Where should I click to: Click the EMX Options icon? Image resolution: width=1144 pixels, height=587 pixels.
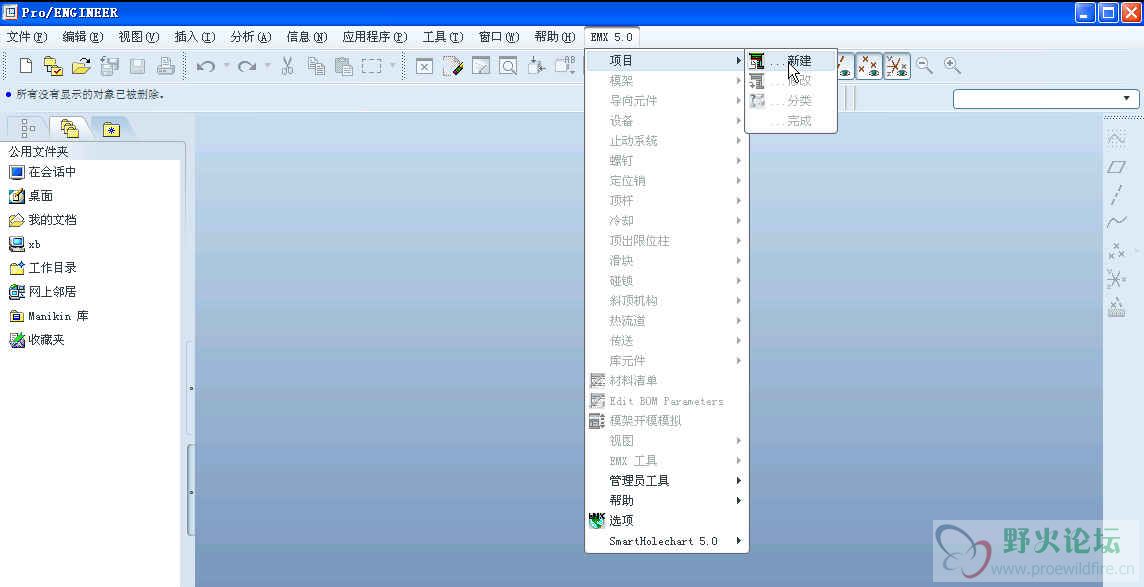[x=597, y=520]
